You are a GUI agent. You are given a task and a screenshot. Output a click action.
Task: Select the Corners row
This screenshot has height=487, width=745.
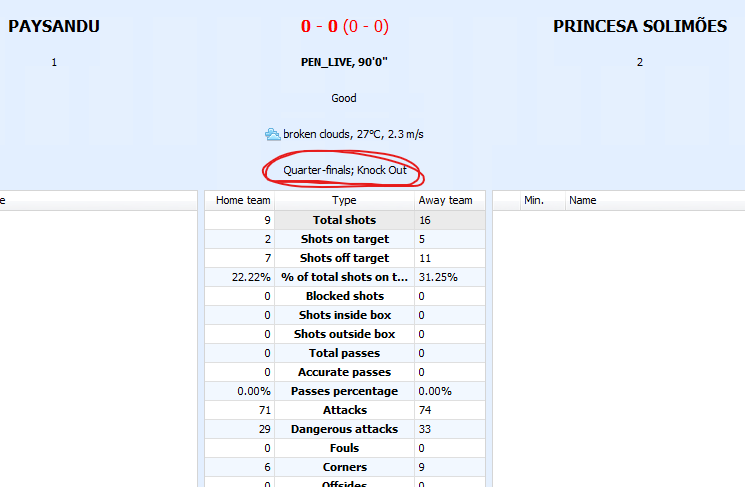pos(345,467)
